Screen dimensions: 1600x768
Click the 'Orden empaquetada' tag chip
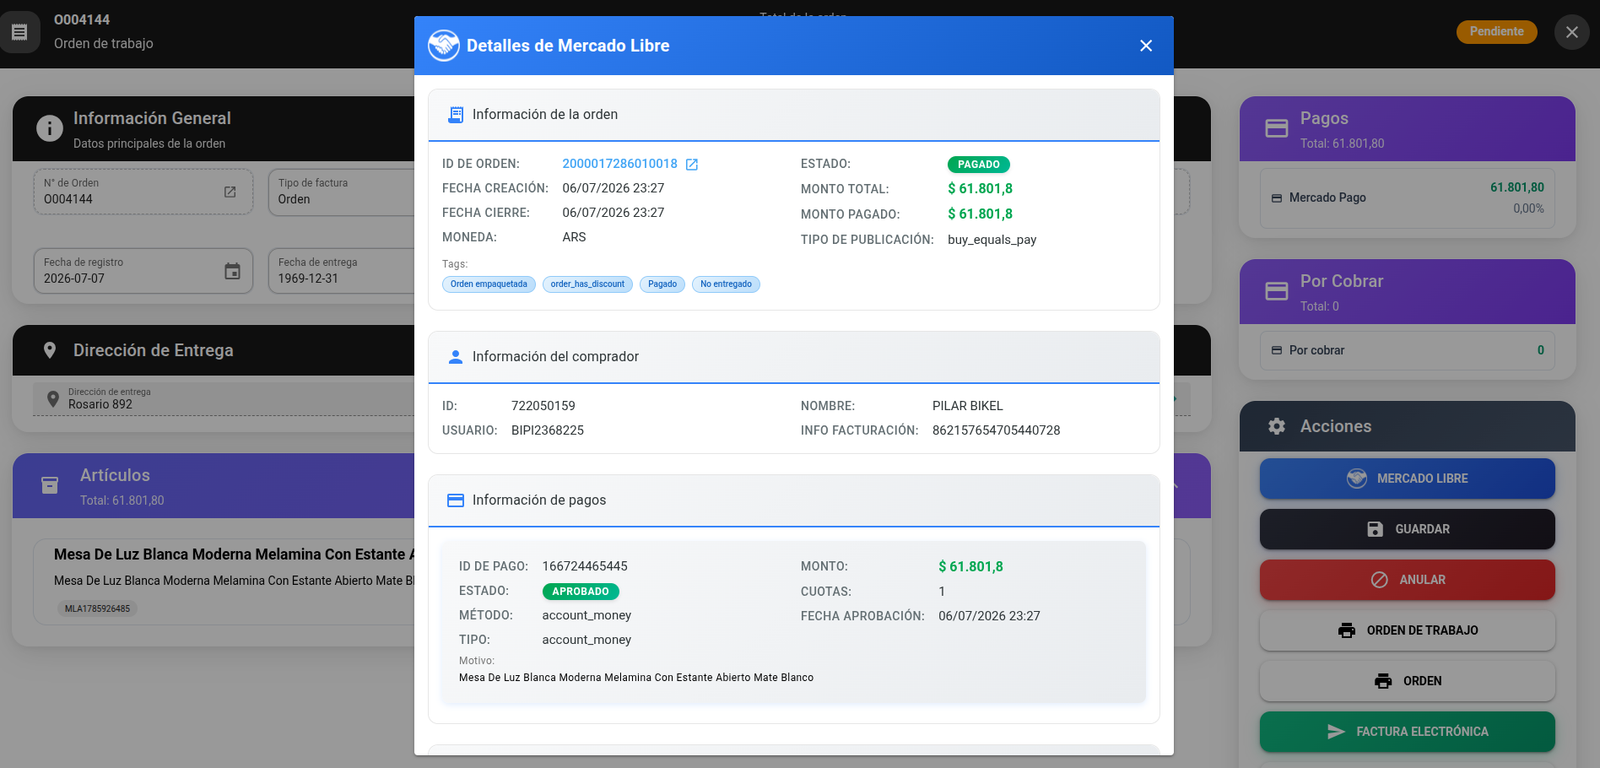pyautogui.click(x=489, y=284)
